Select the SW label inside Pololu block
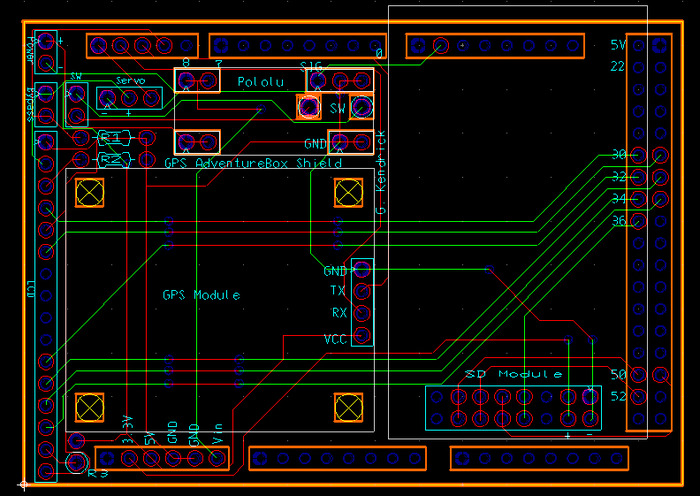Viewport: 700px width, 496px height. pos(338,108)
